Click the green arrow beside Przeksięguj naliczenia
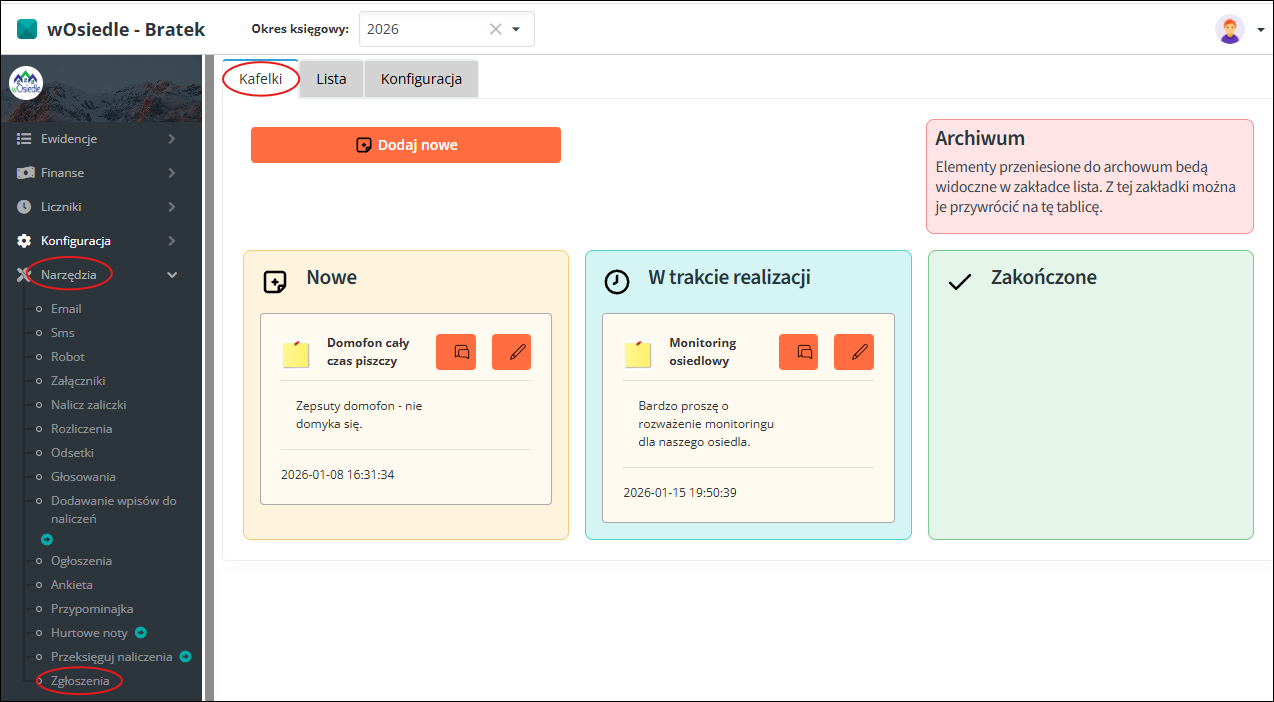This screenshot has width=1274, height=702. pos(184,657)
